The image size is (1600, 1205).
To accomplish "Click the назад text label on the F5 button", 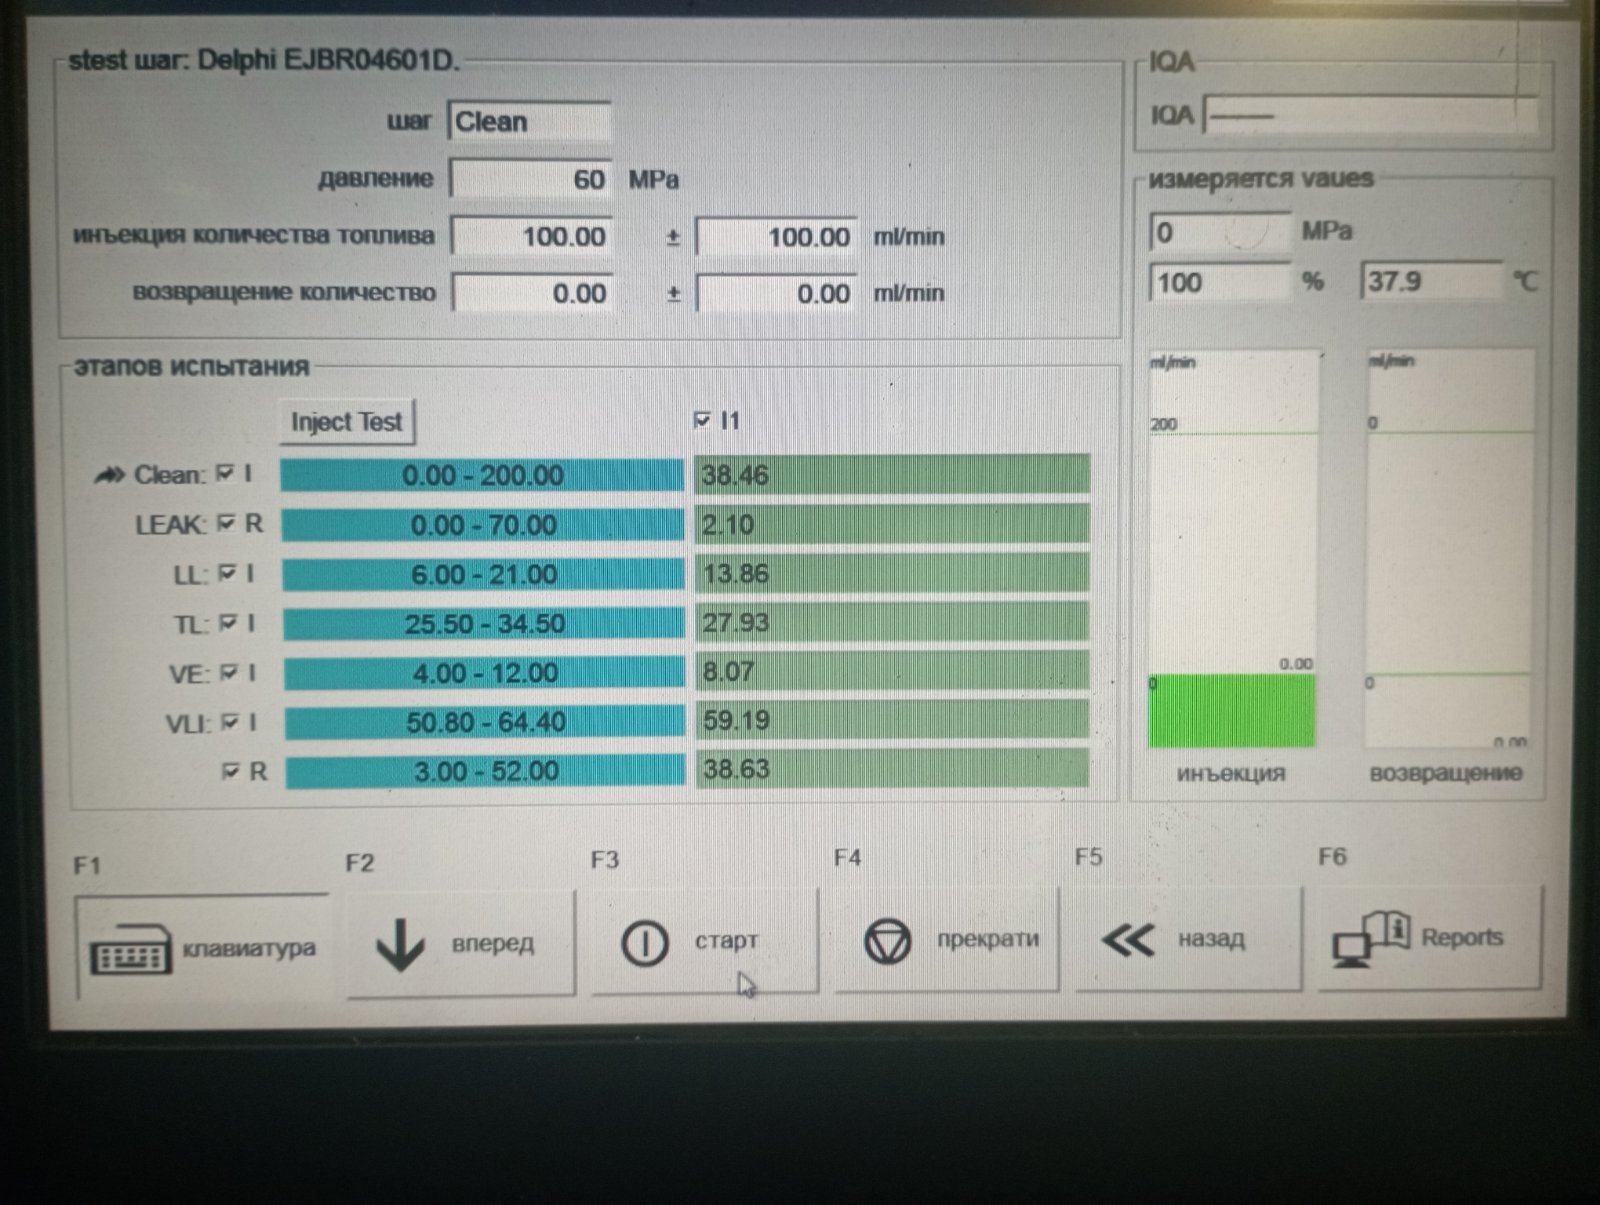I will tap(1211, 938).
